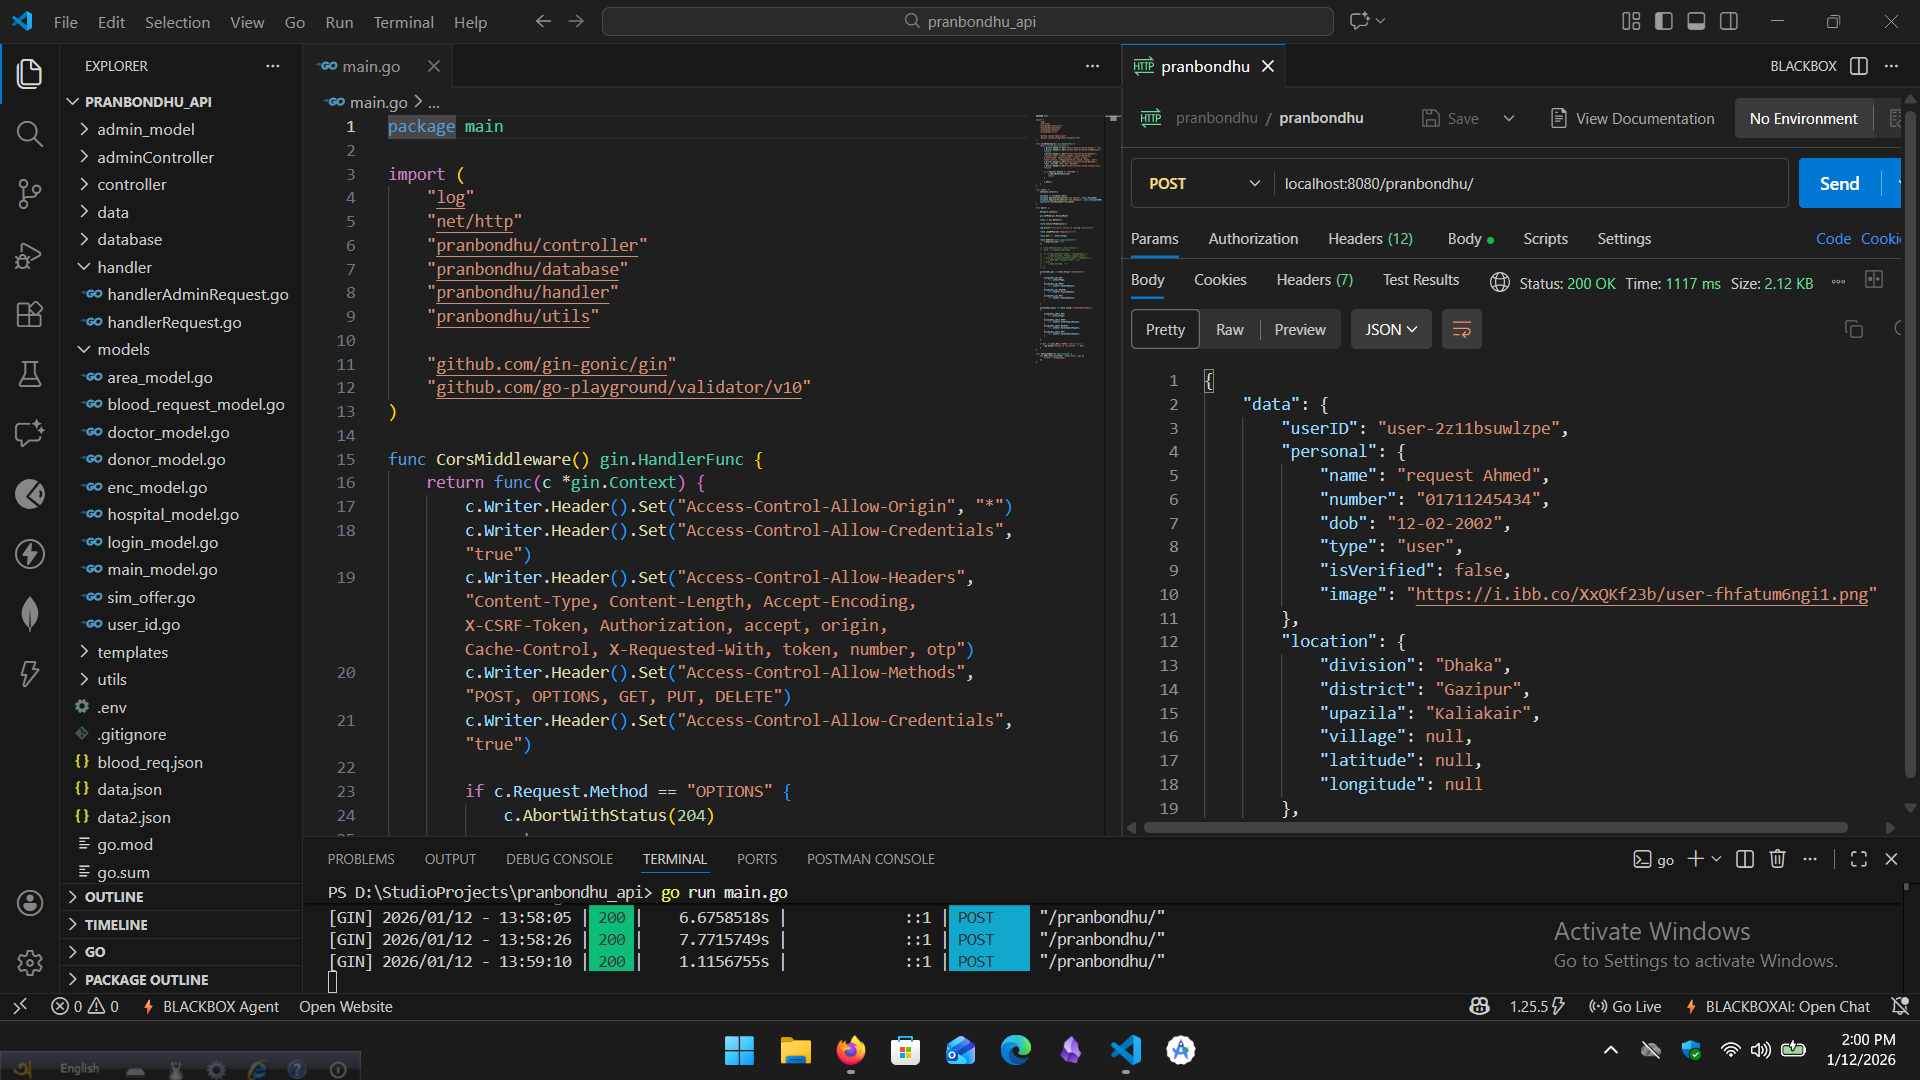Kill terminal with the trash icon
The height and width of the screenshot is (1080, 1920).
pos(1777,859)
